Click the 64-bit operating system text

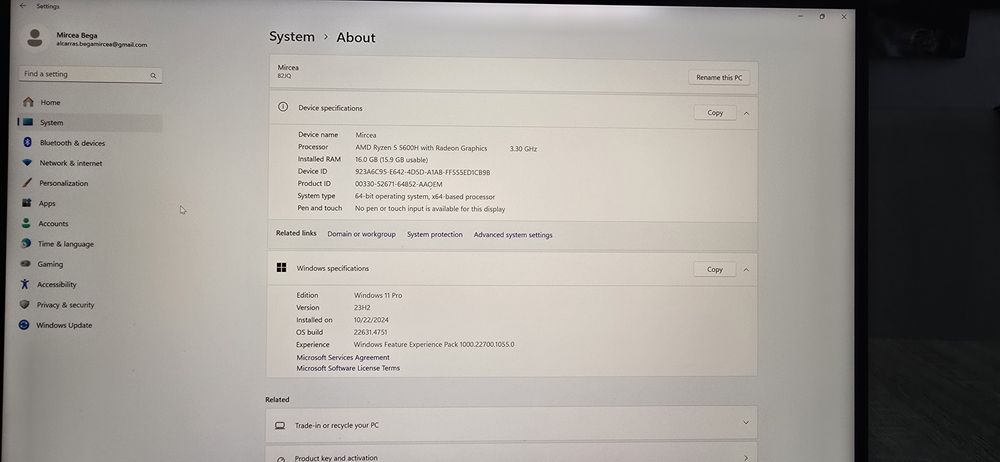(x=424, y=197)
